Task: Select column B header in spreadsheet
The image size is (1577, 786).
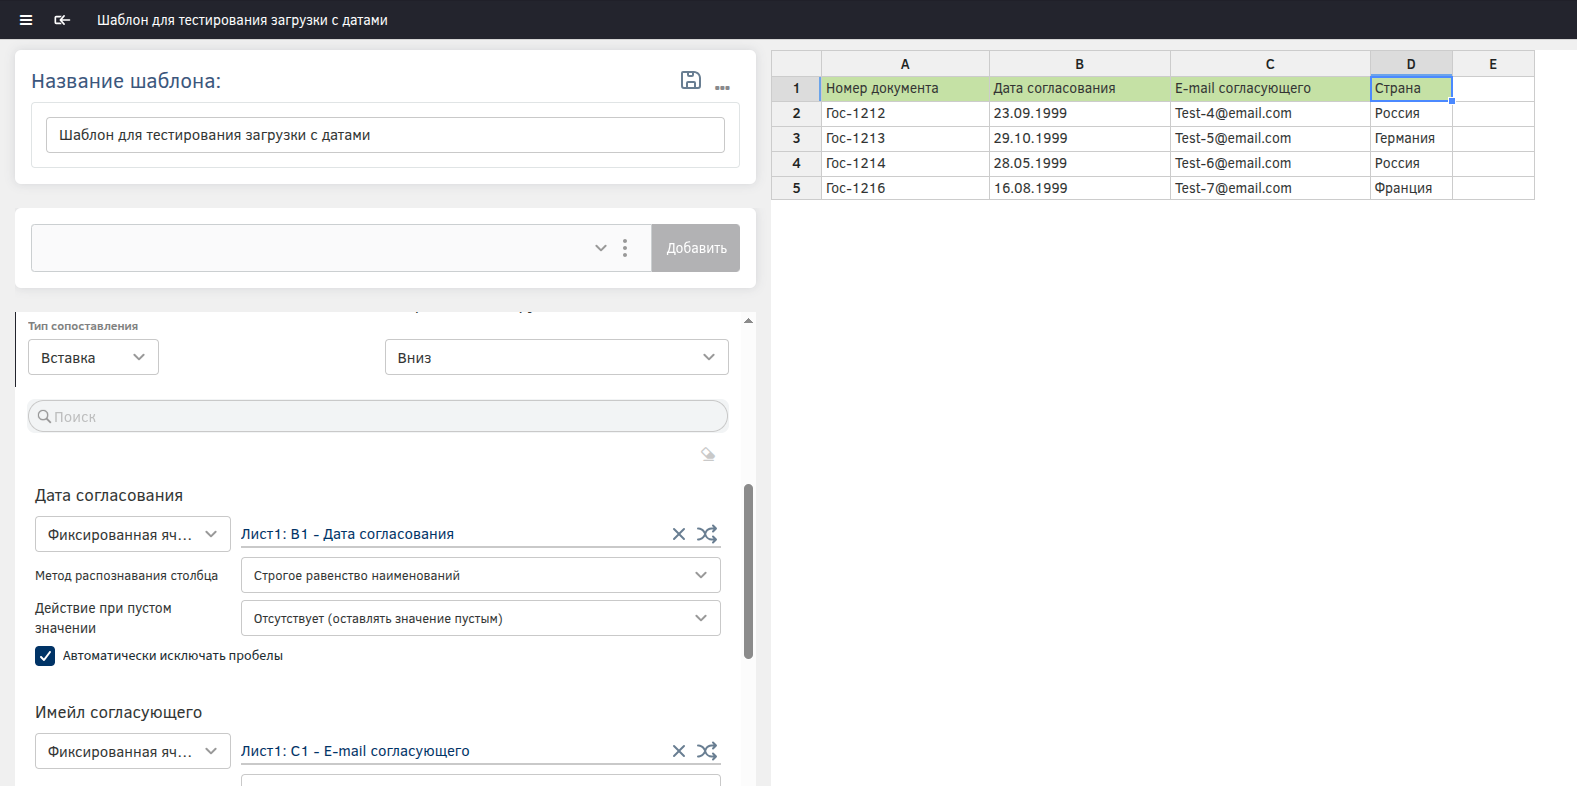Action: click(1079, 64)
